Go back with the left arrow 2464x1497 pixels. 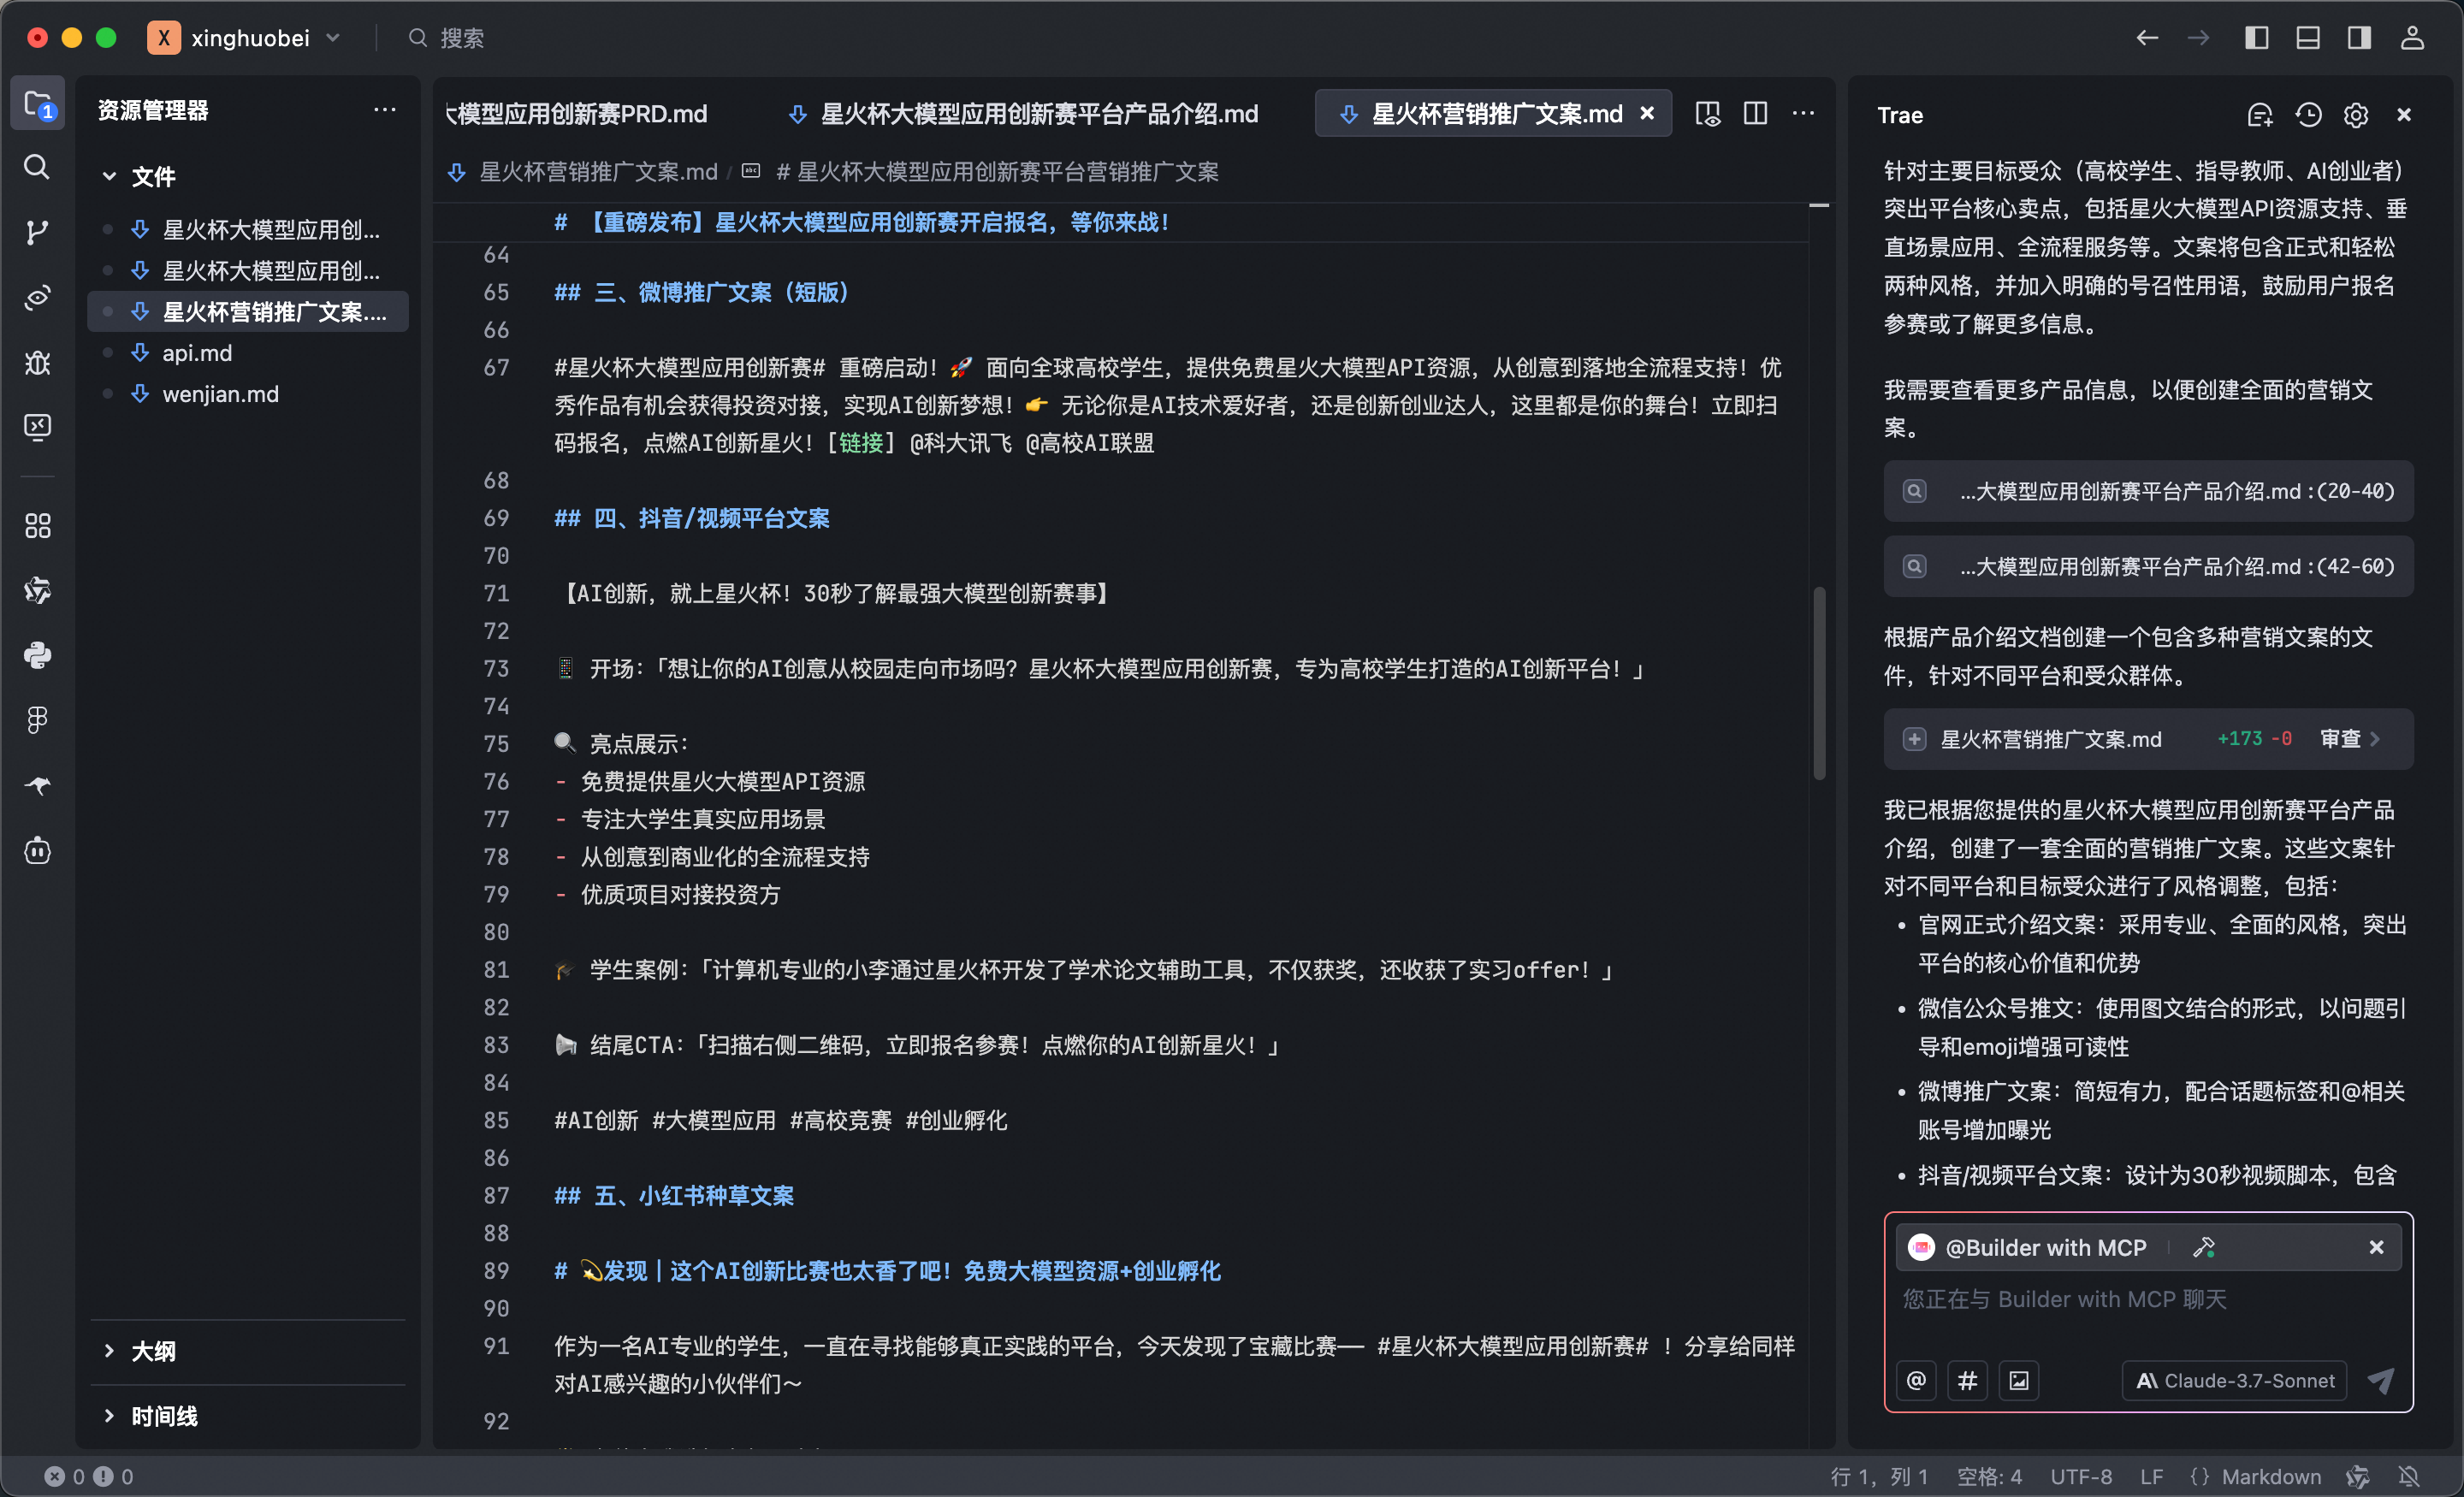pyautogui.click(x=2147, y=38)
